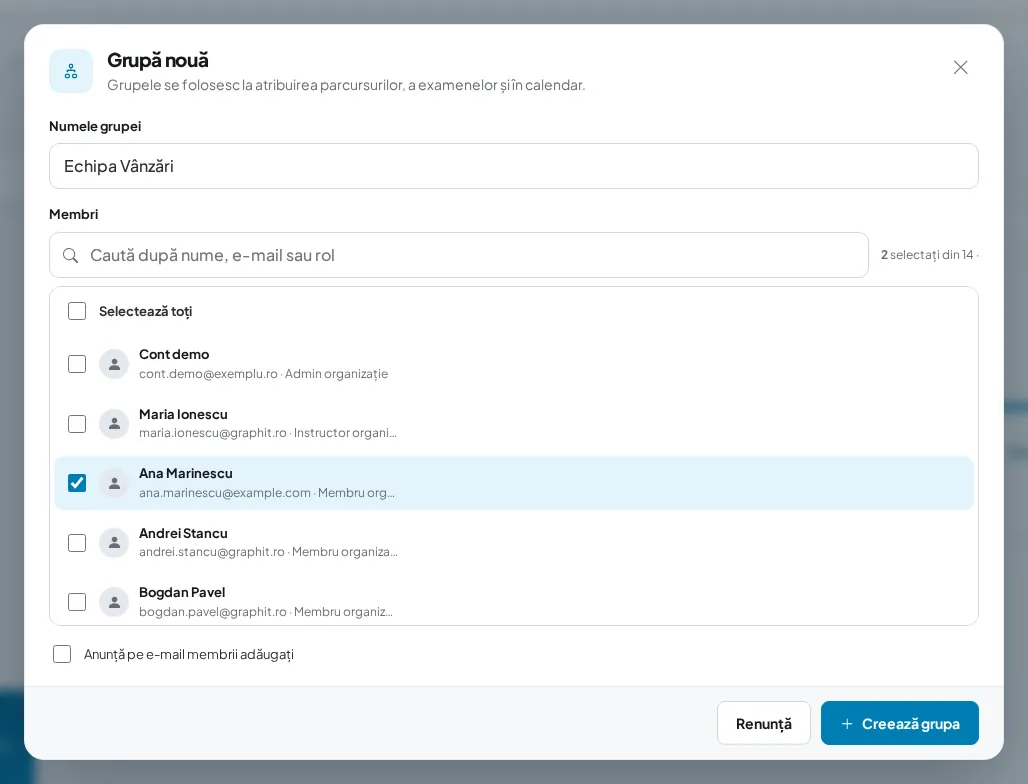This screenshot has width=1028, height=784.
Task: Click the name Ana Marinescu
Action: (186, 473)
